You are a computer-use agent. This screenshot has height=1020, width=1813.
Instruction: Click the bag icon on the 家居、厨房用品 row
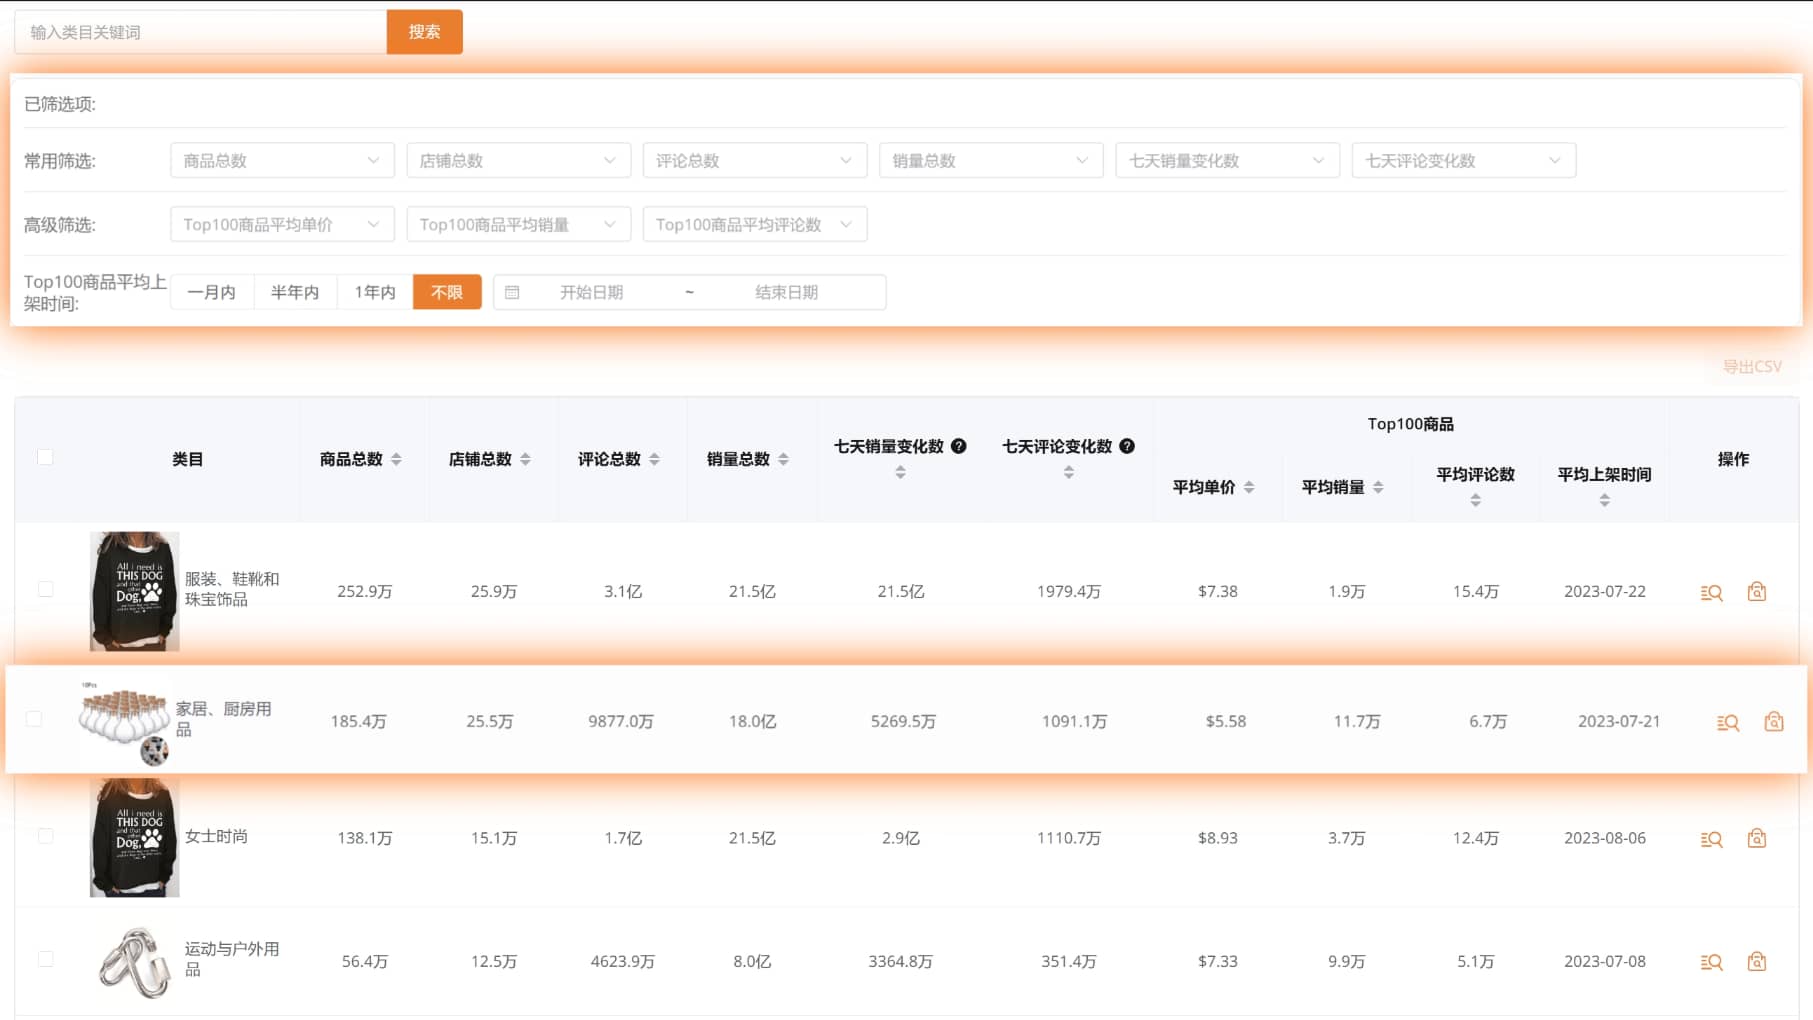point(1772,720)
